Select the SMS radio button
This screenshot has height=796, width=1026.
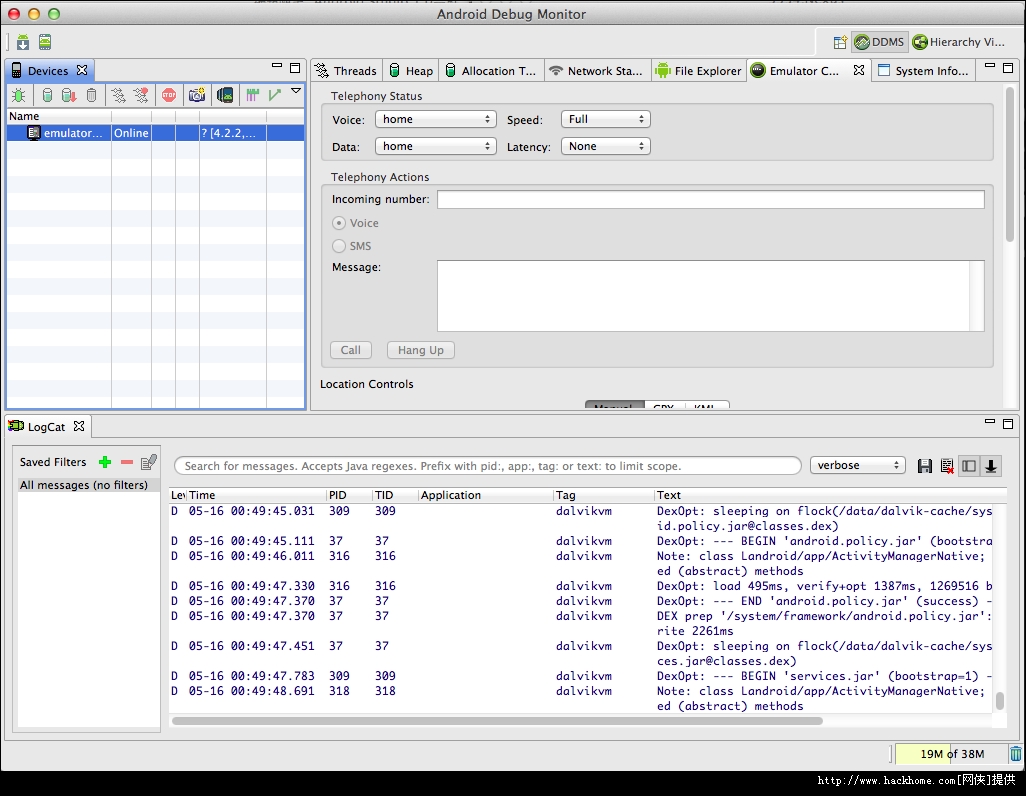point(339,246)
